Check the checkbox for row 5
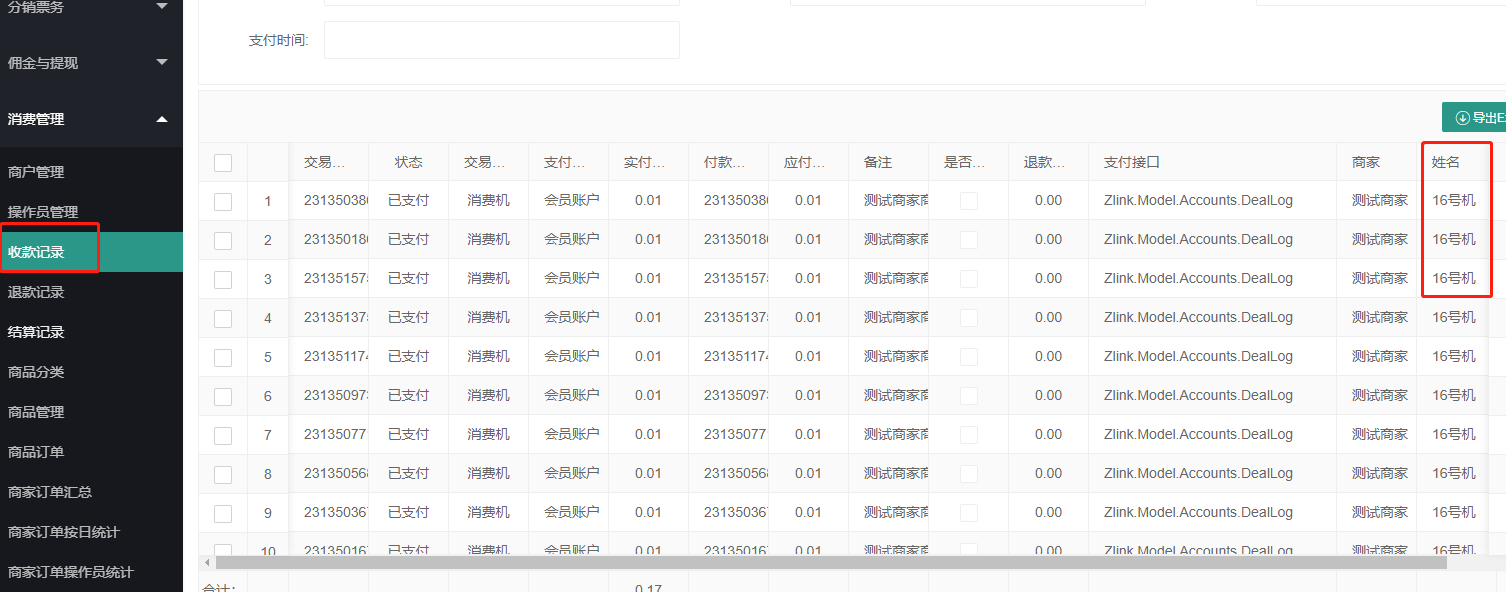The height and width of the screenshot is (592, 1506). (x=223, y=357)
